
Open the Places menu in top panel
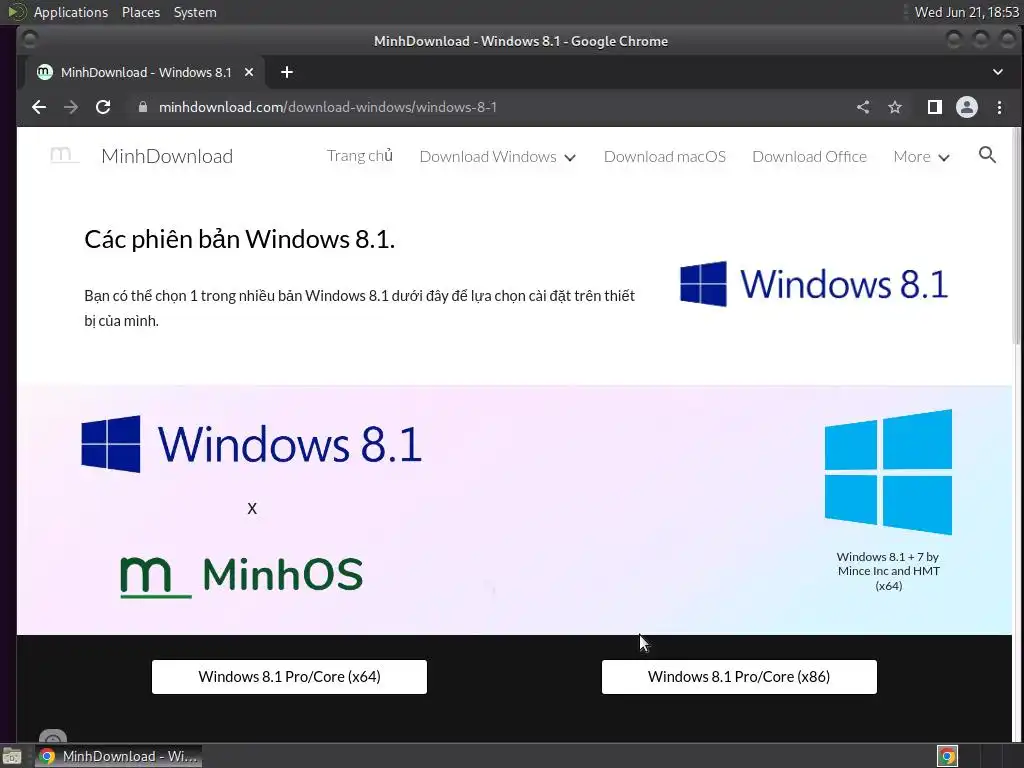pyautogui.click(x=140, y=12)
